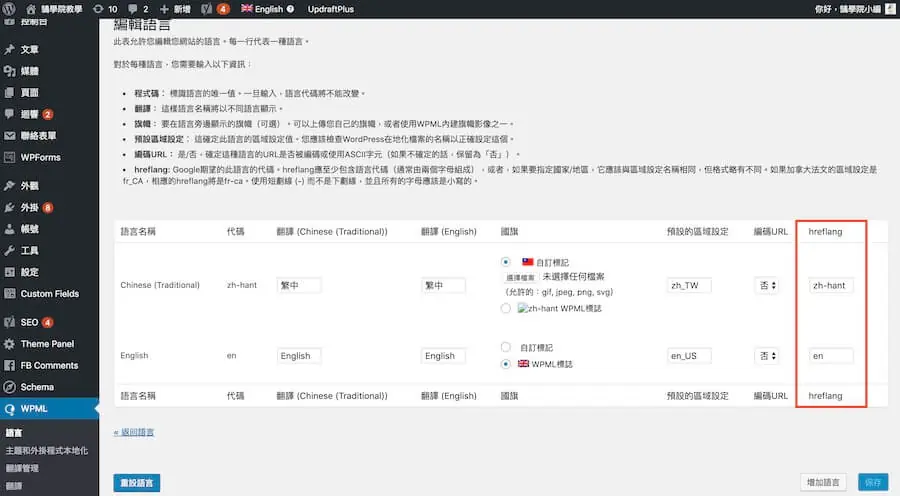This screenshot has height=496, width=900.
Task: Open the 你好 user account menu
Action: 854,9
